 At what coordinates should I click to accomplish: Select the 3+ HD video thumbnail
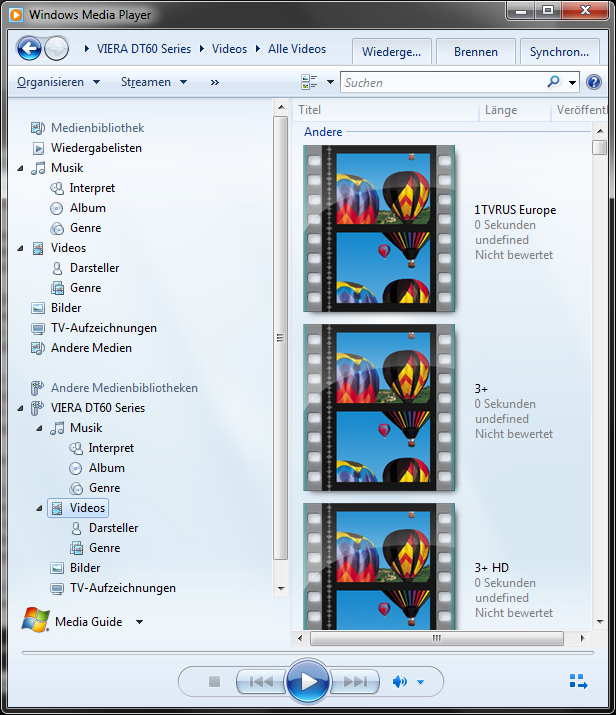click(x=379, y=566)
